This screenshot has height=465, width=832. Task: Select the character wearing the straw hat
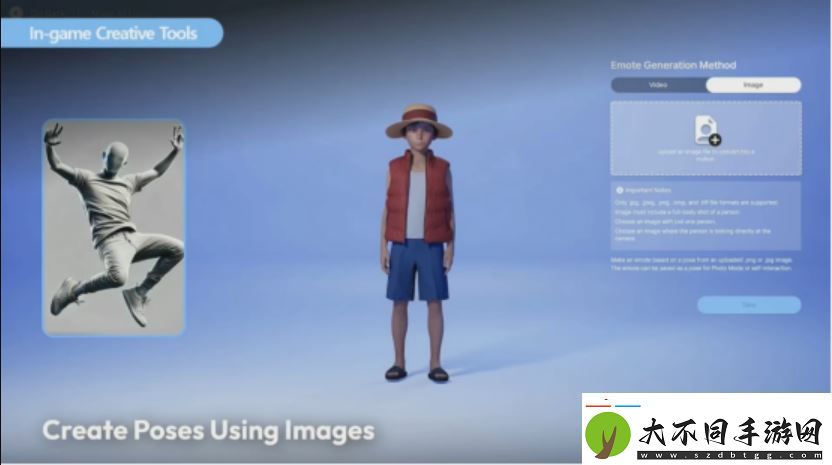(418, 243)
